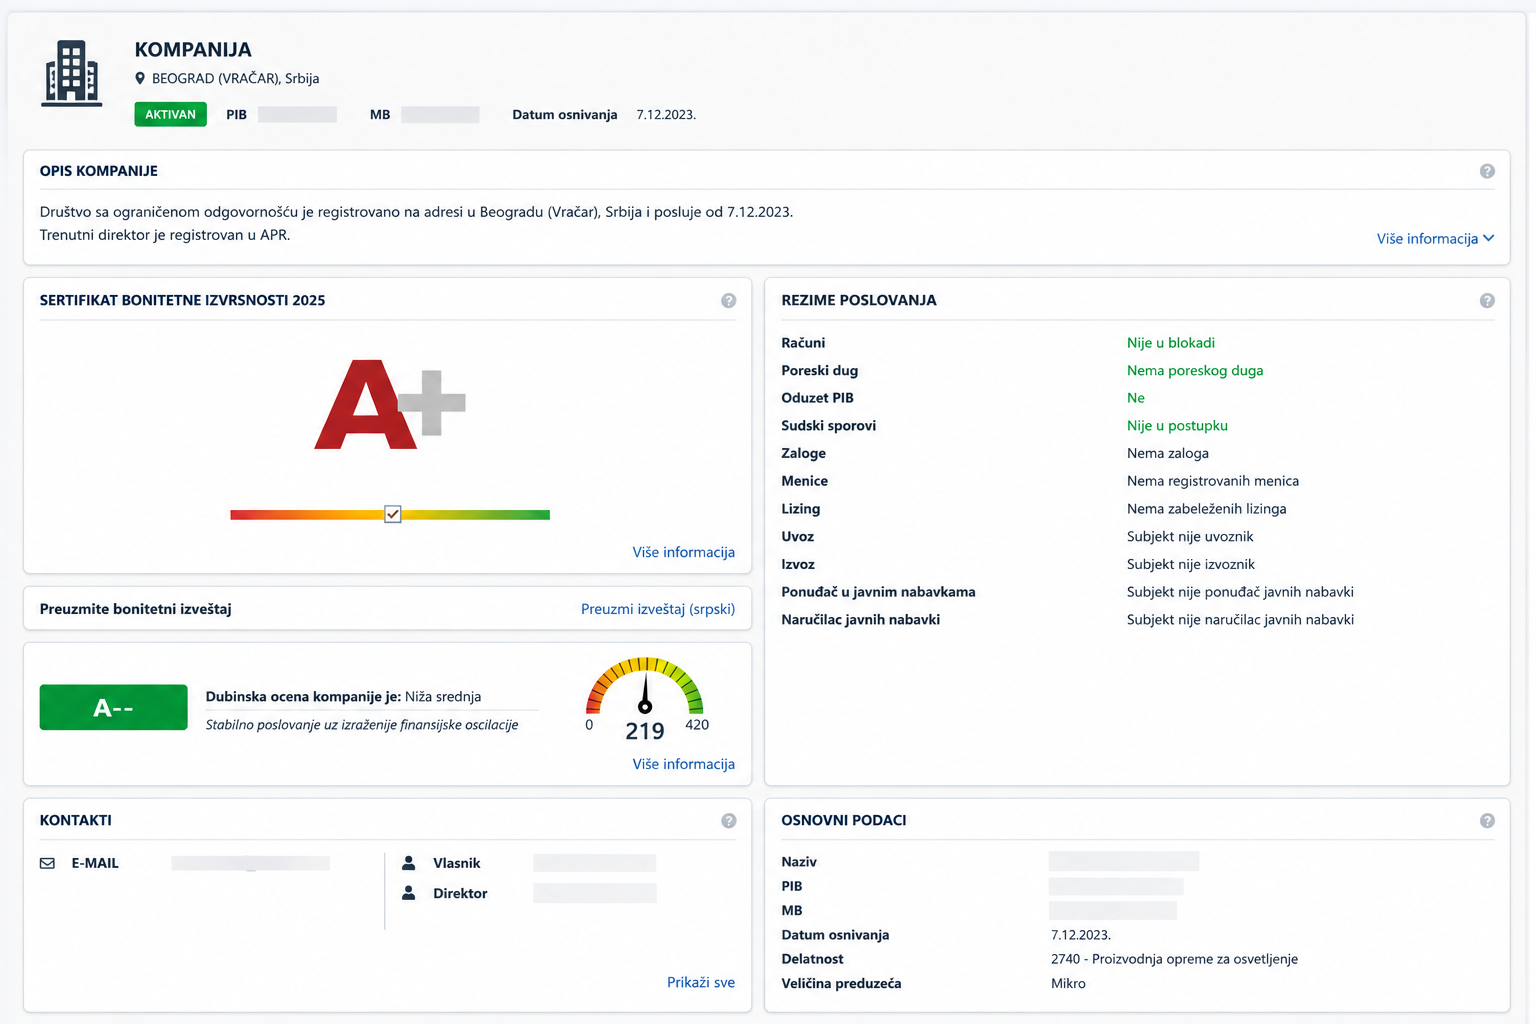Screen dimensions: 1536x1024
Task: Click 'Nema zaloga' value
Action: coord(1168,453)
